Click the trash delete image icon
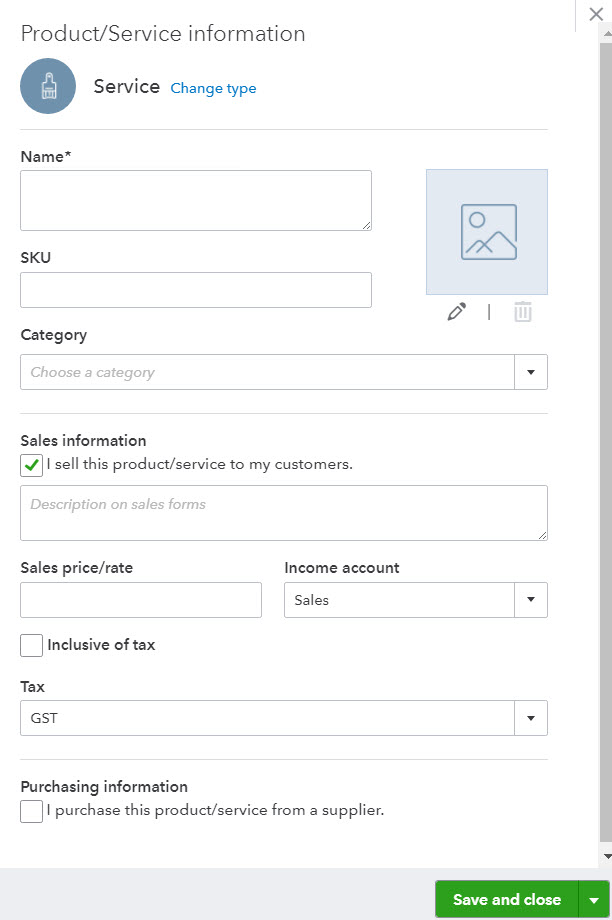The width and height of the screenshot is (612, 920). tap(522, 312)
